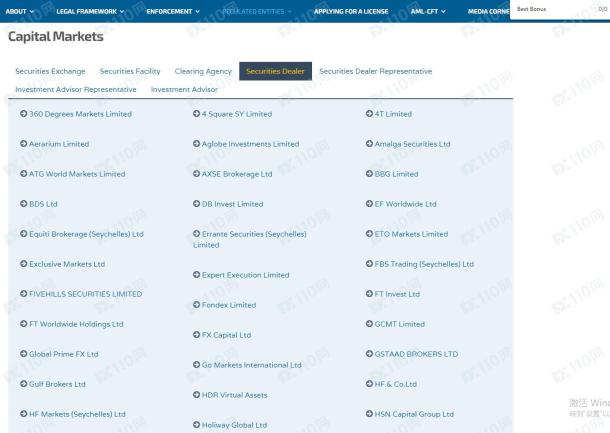This screenshot has width=610, height=433.
Task: Click arrow icon beside Fondex Limited
Action: coord(196,305)
